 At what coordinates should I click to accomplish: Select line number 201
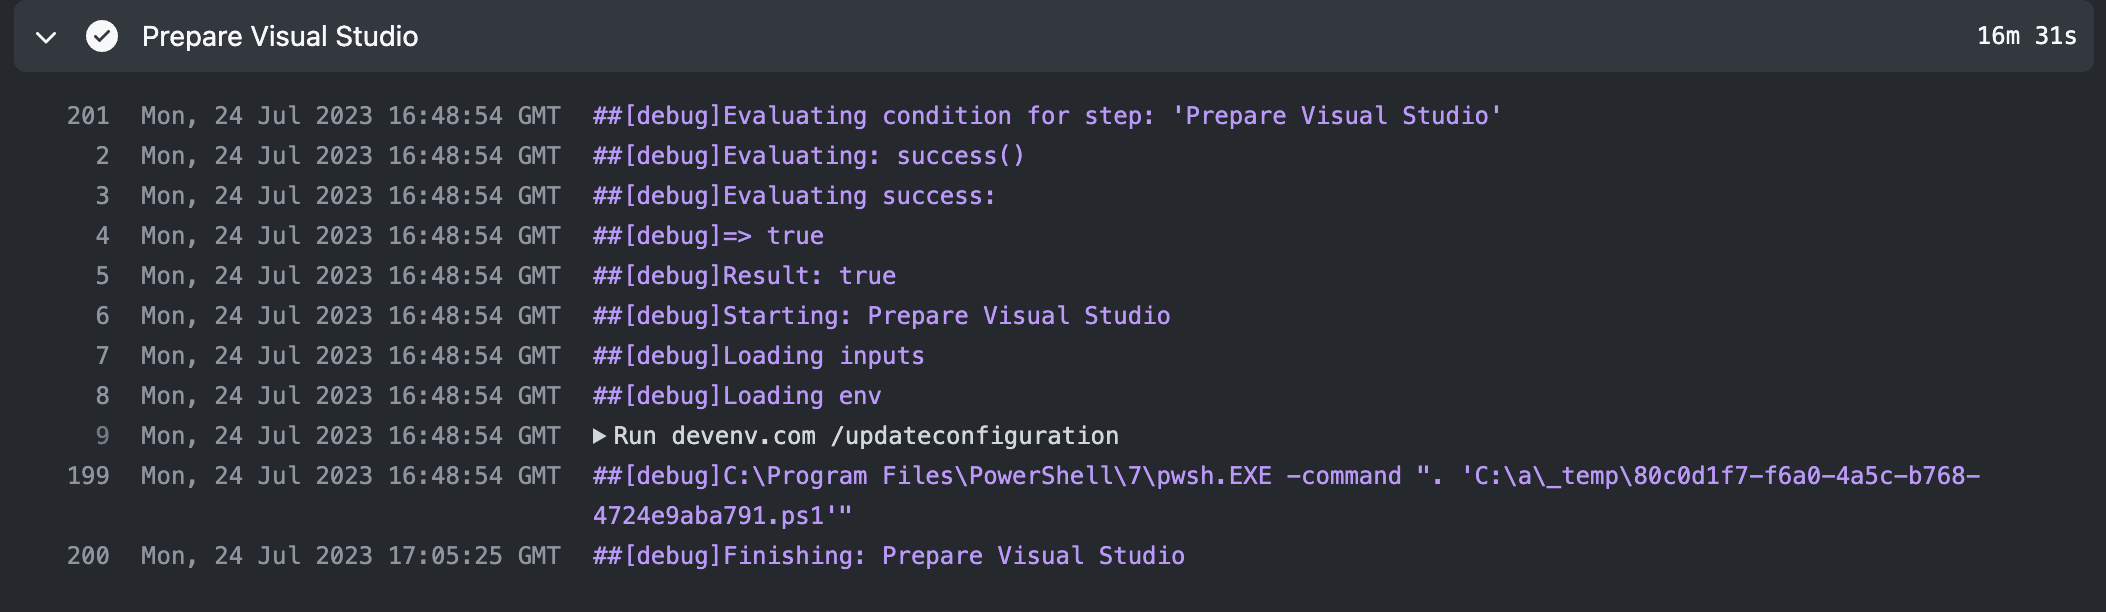(88, 115)
